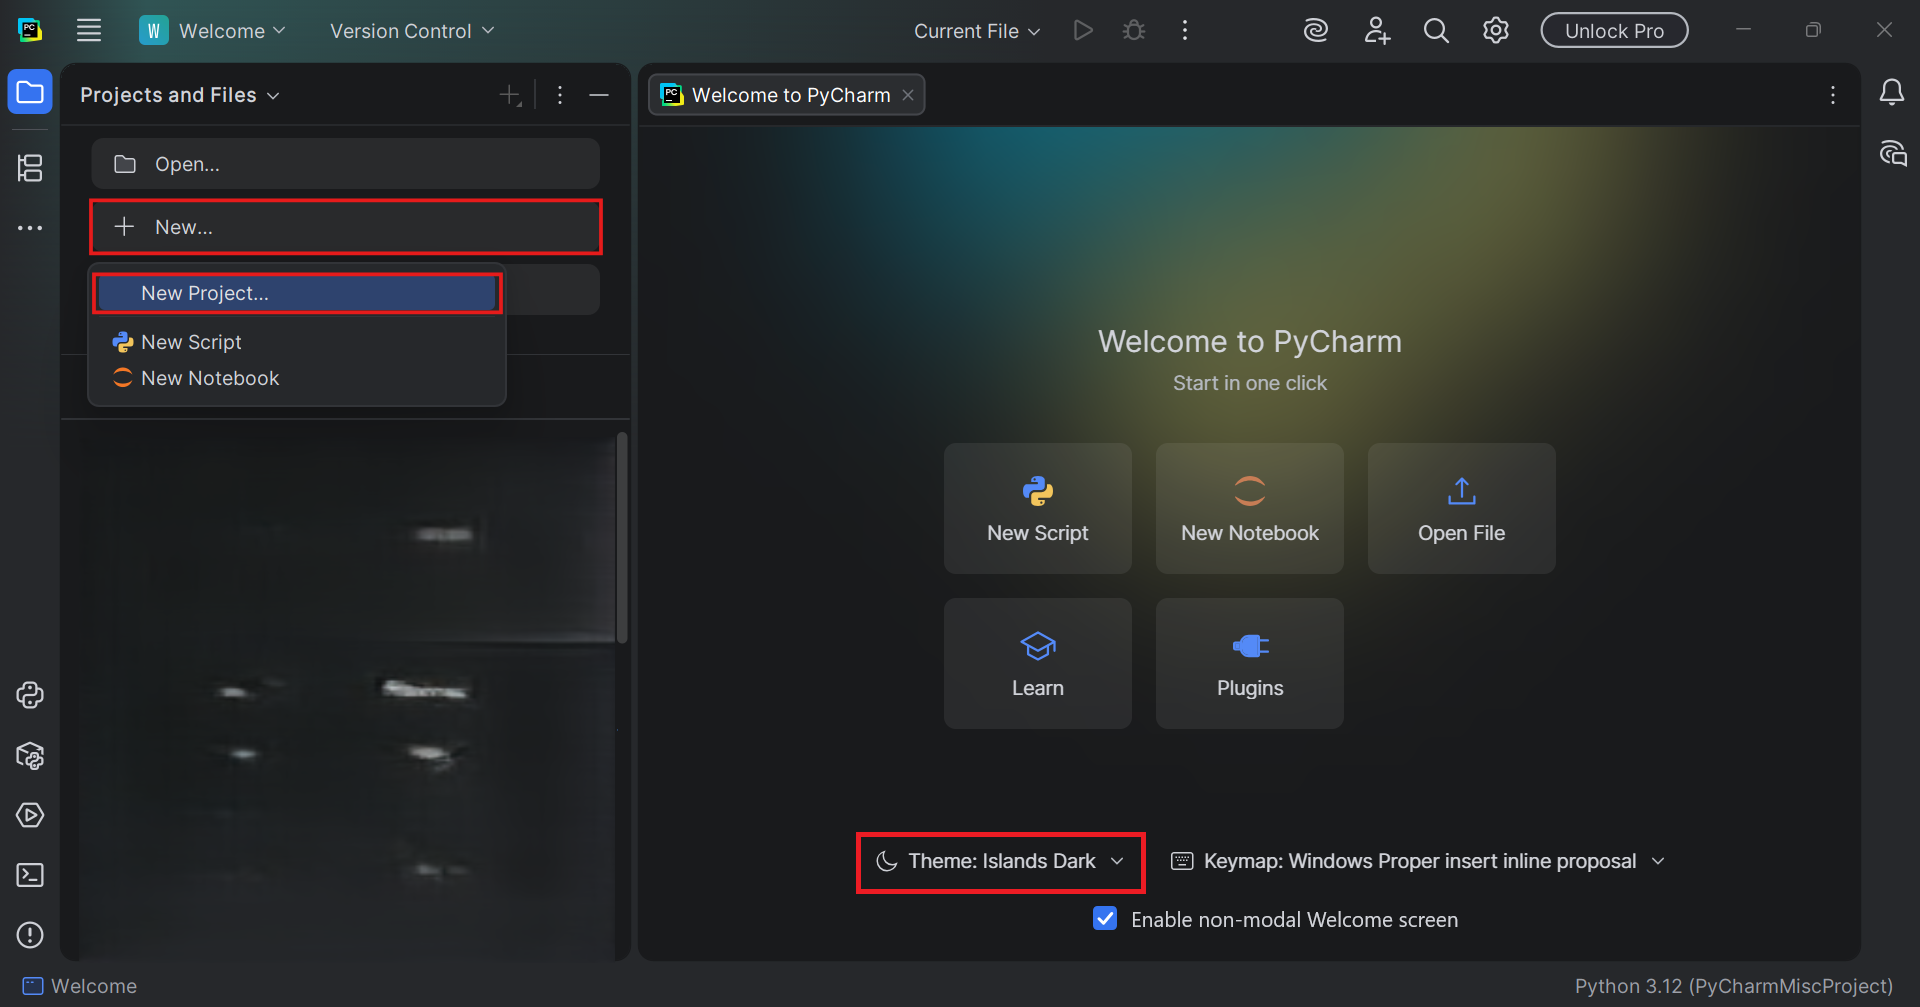1920x1007 pixels.
Task: Click the Open File card
Action: (x=1462, y=509)
